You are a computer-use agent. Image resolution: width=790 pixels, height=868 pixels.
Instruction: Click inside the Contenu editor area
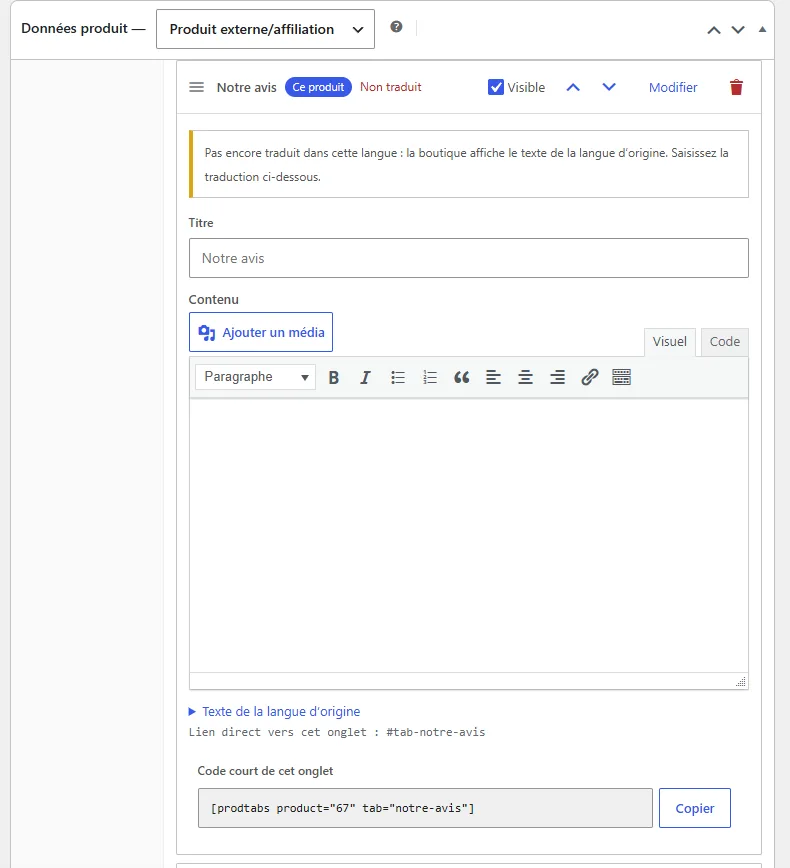(469, 535)
